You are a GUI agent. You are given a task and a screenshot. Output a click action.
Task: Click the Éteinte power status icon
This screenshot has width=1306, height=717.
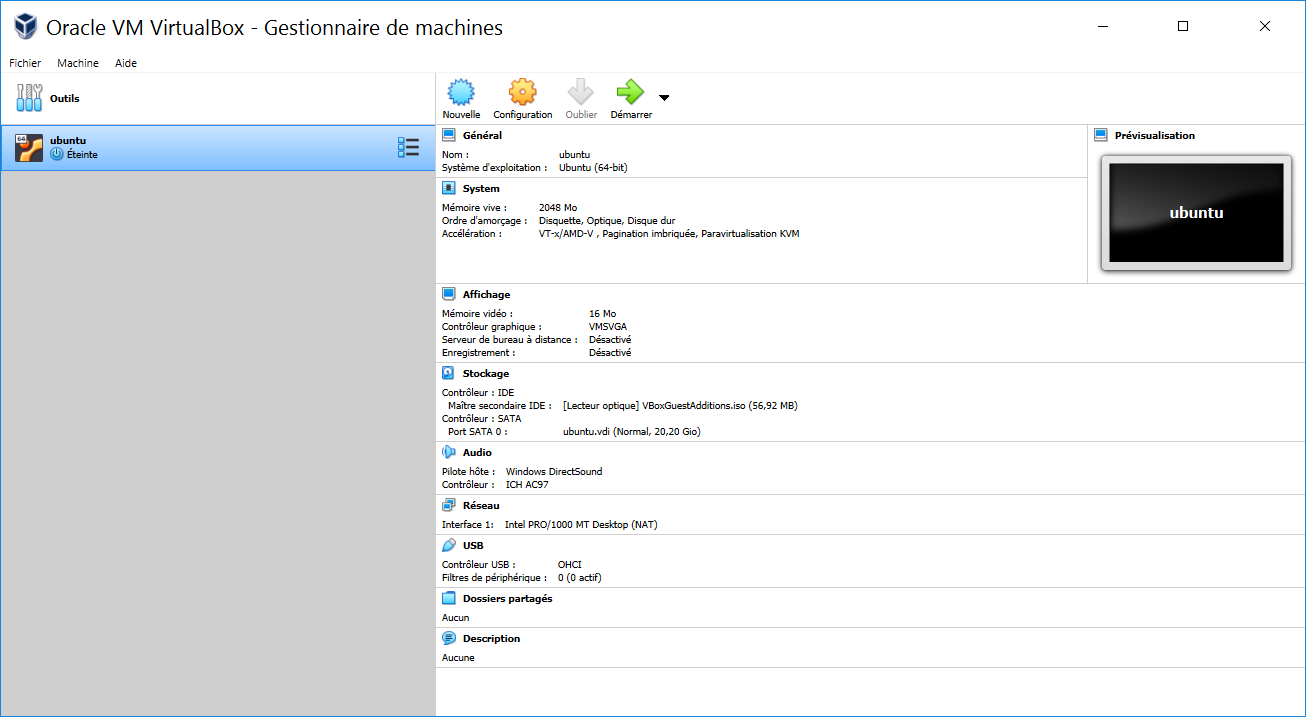pos(57,155)
